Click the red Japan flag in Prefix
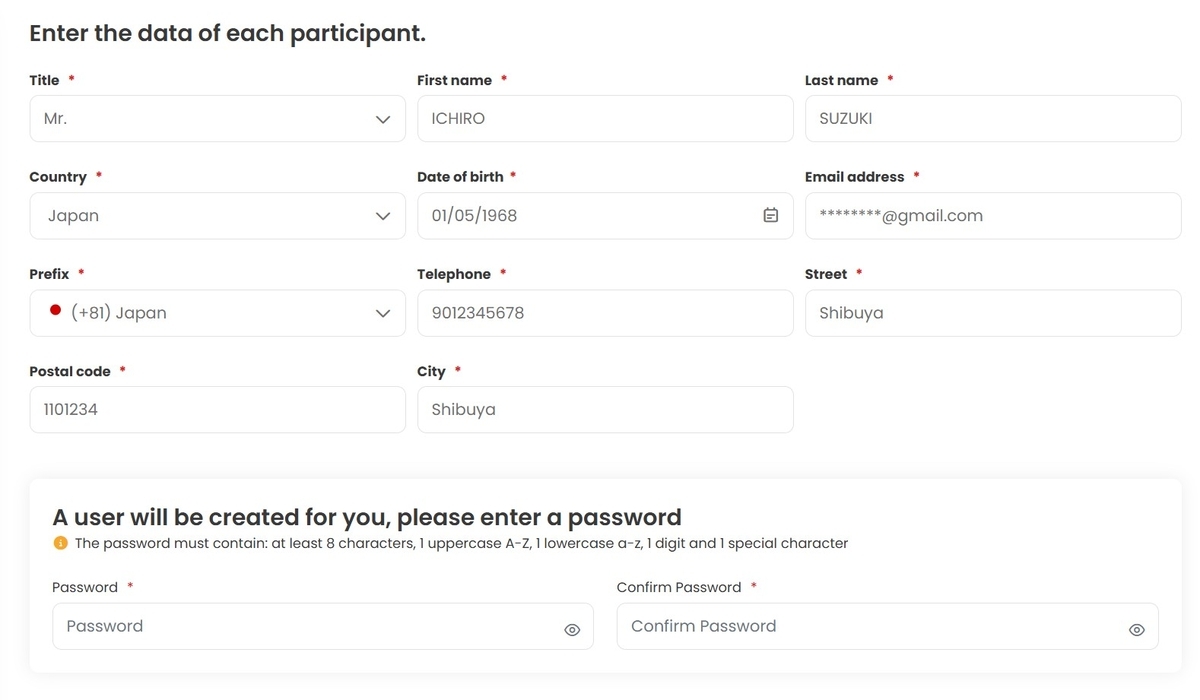 click(x=56, y=311)
